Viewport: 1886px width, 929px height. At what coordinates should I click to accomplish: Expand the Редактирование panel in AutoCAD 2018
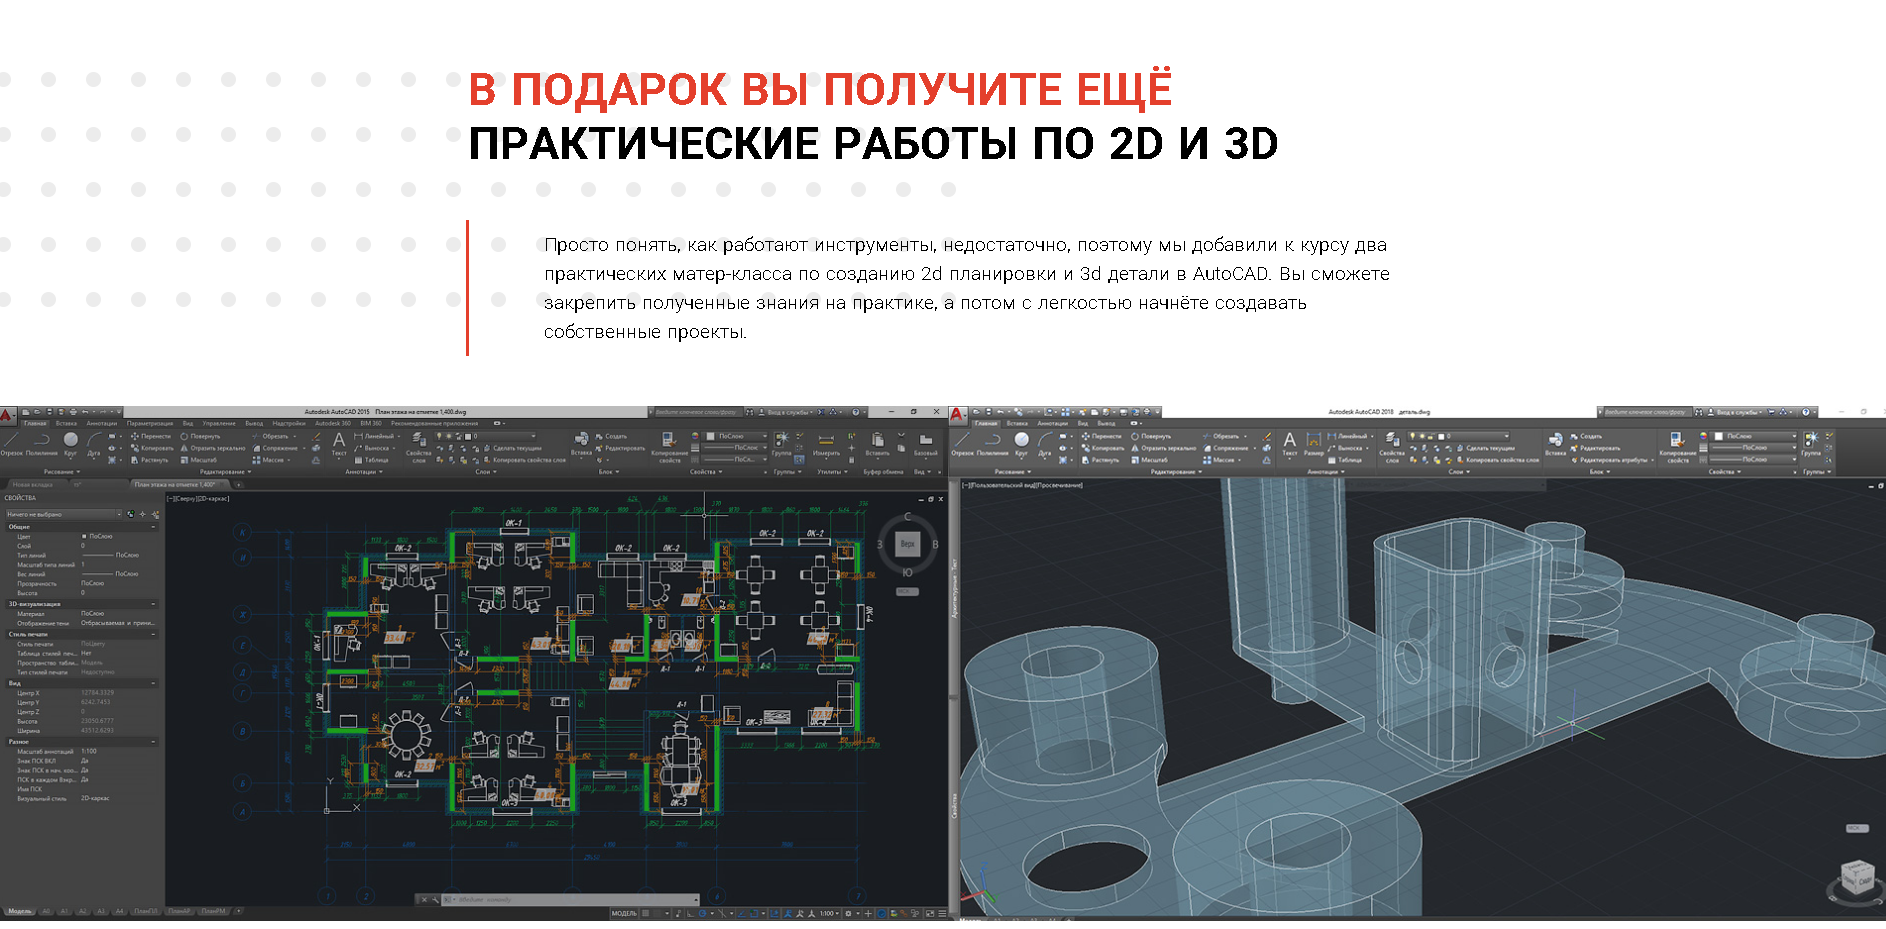(x=1176, y=472)
